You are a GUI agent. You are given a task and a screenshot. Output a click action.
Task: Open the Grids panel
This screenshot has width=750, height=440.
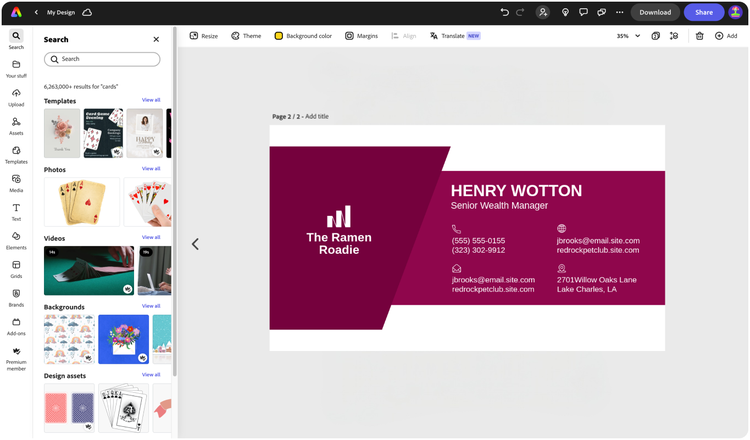16,270
